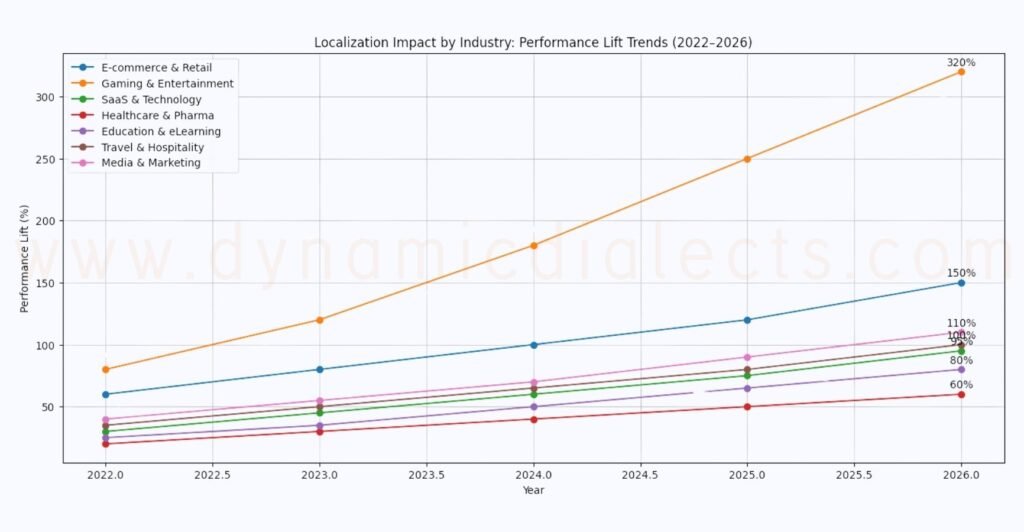Screen dimensions: 1024x532
Task: Click the Gaming & Entertainment legend marker
Action: 86,83
